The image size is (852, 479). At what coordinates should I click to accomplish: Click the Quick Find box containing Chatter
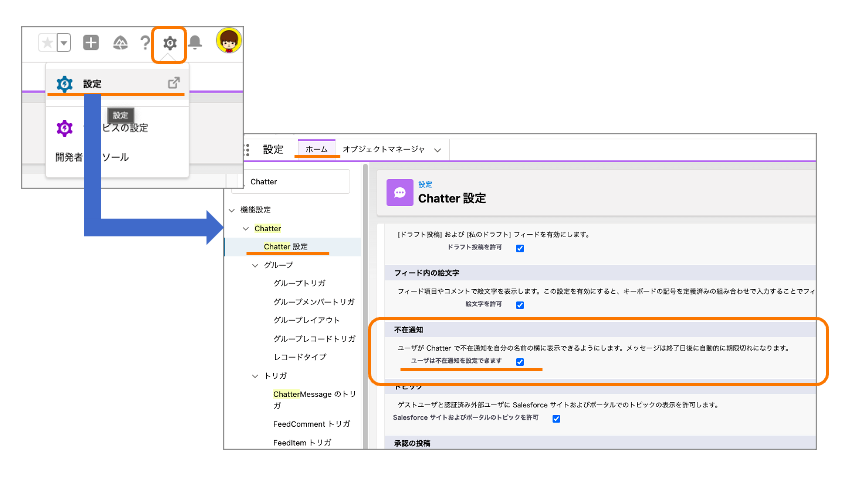tap(291, 181)
